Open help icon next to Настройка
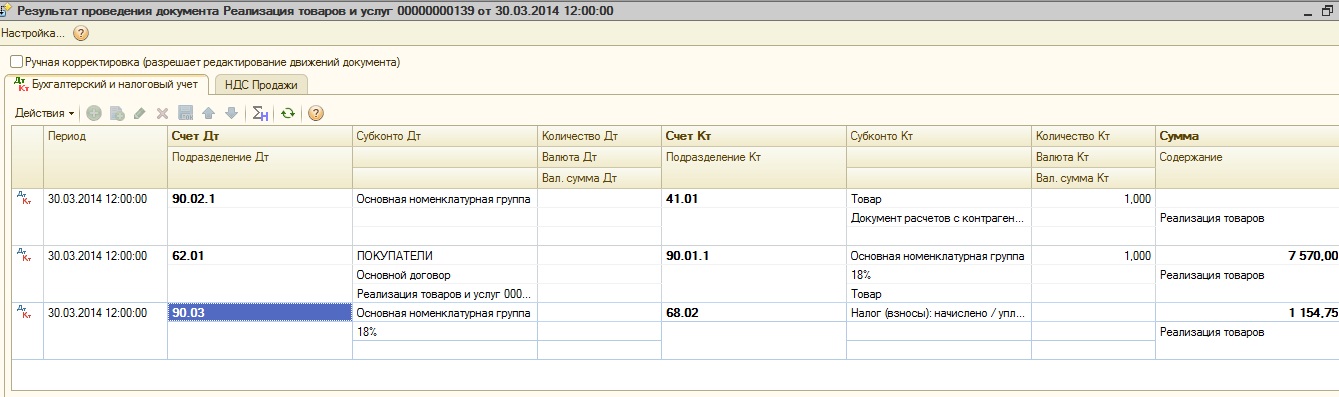 pyautogui.click(x=81, y=33)
